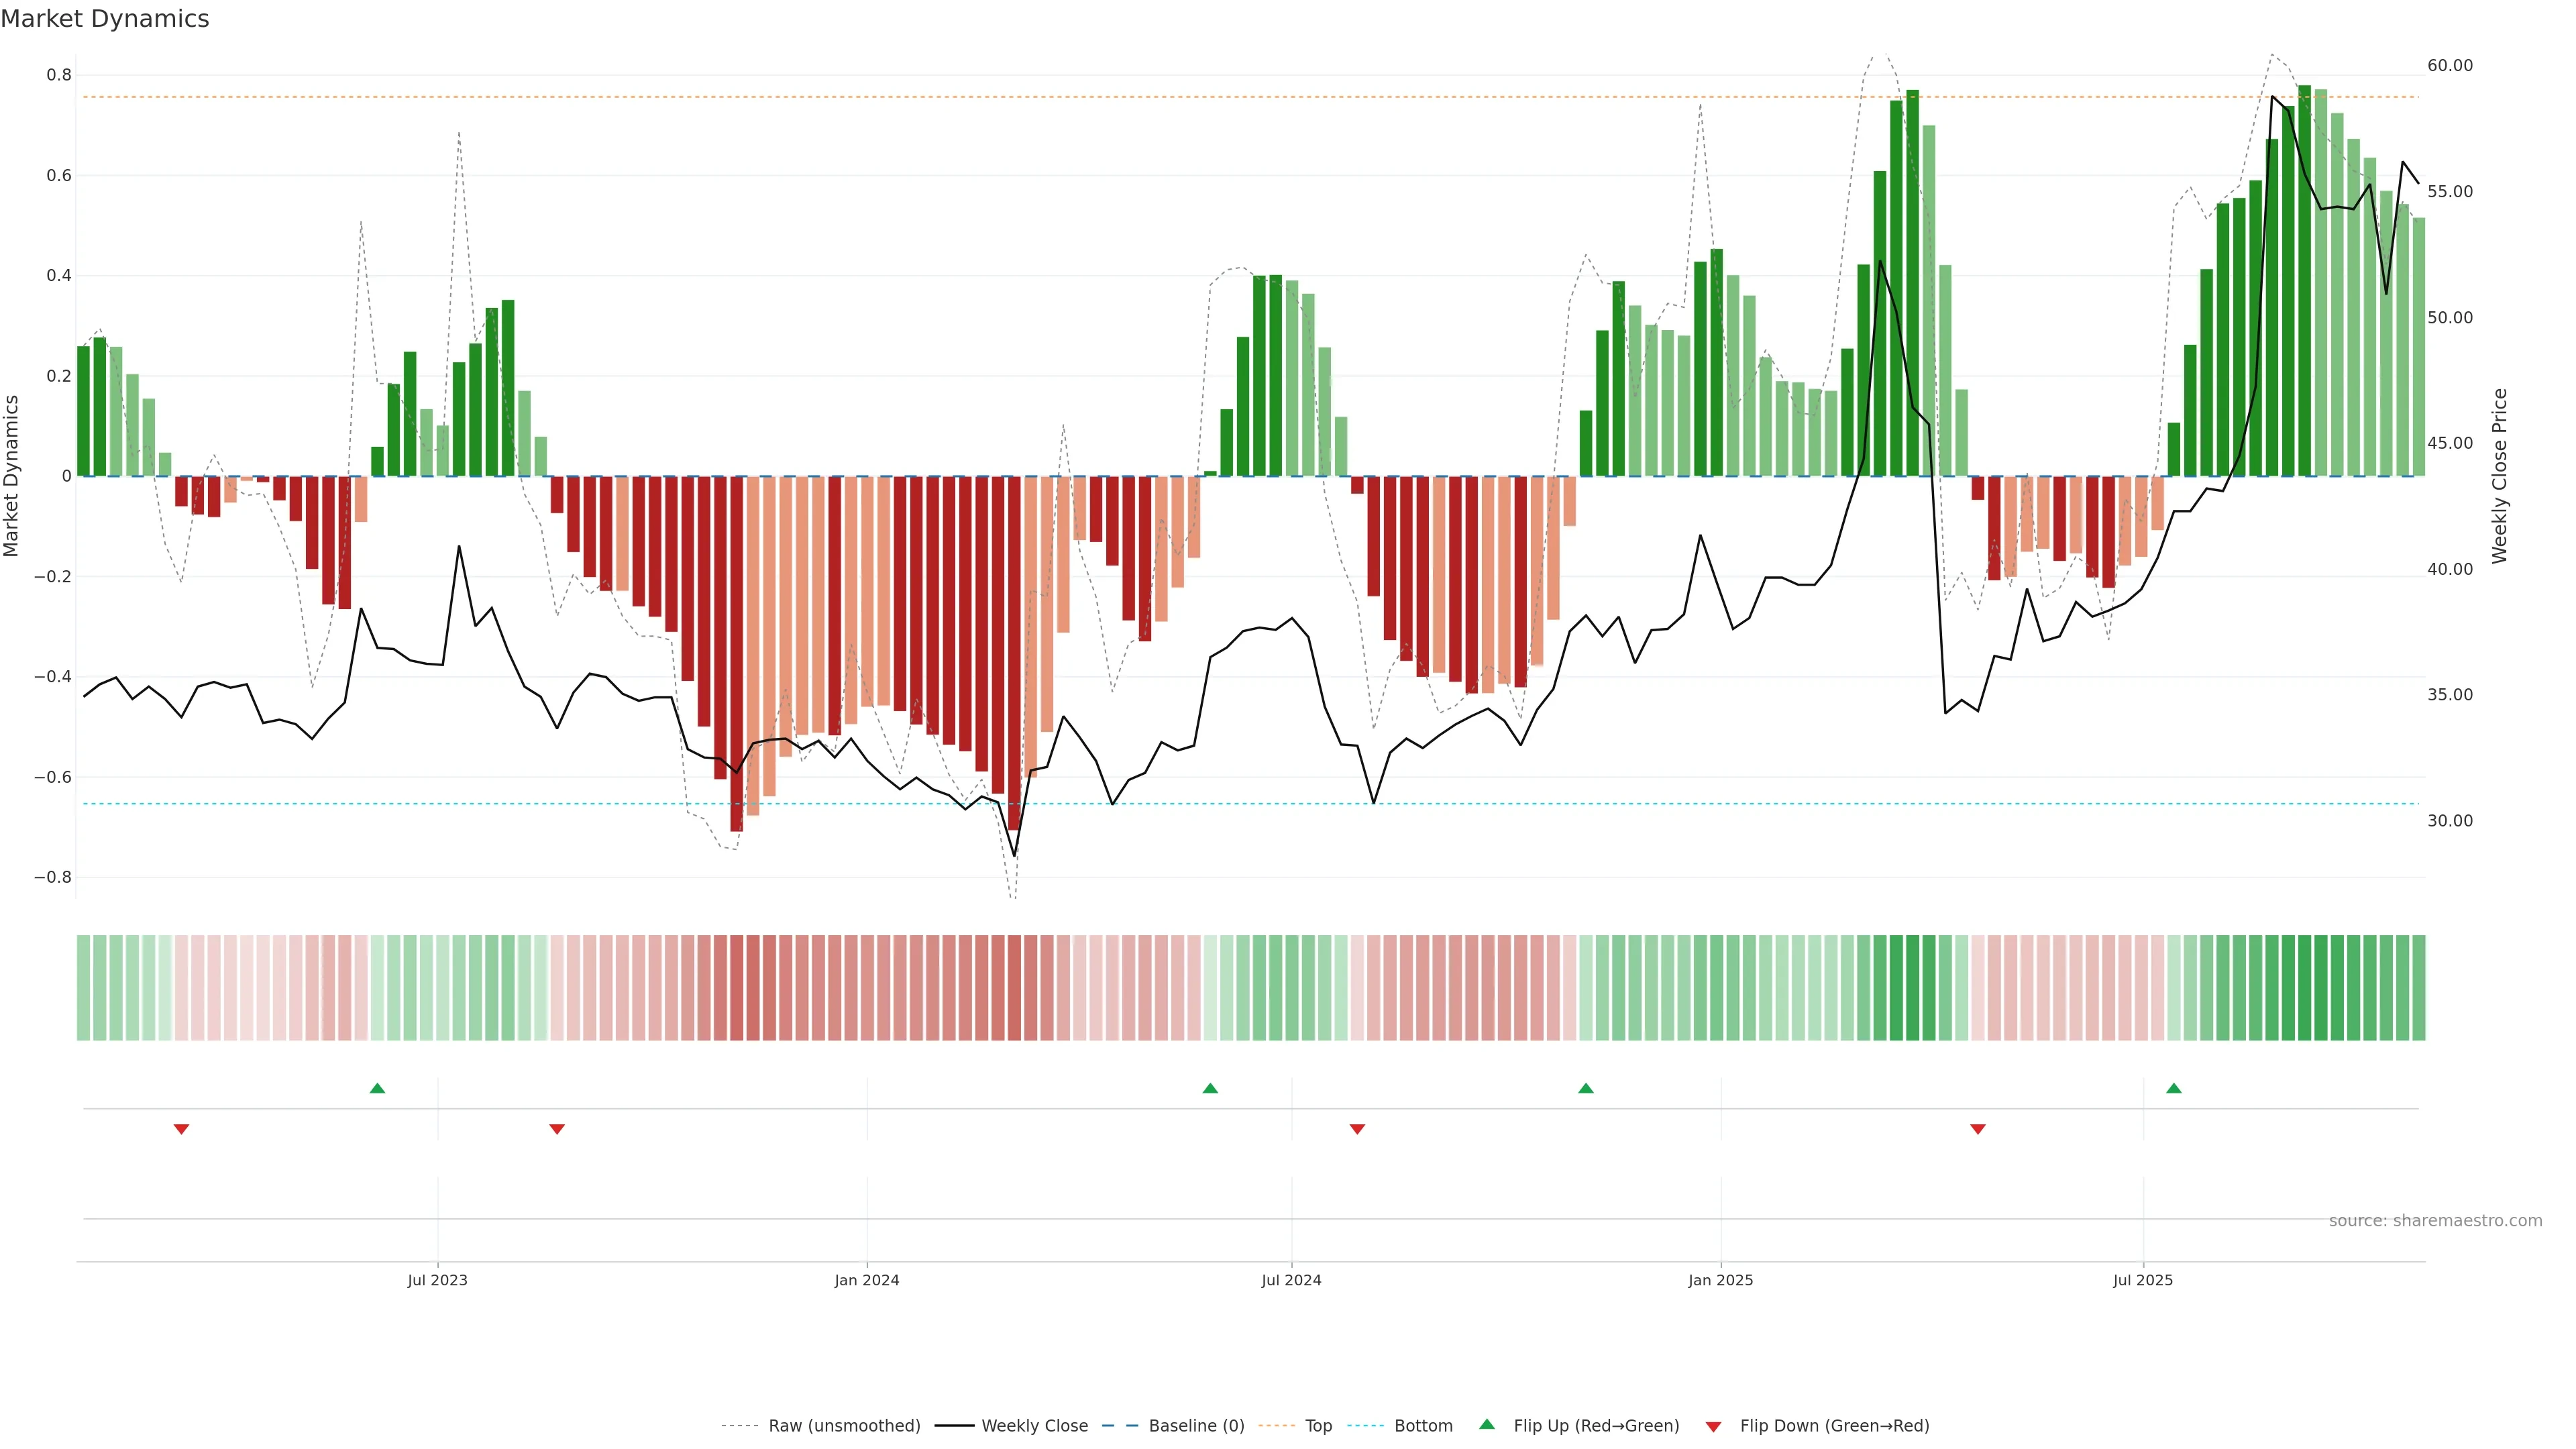The width and height of the screenshot is (2576, 1449).
Task: Click the flip-up triangle just before Jul 2024
Action: click(1210, 1088)
